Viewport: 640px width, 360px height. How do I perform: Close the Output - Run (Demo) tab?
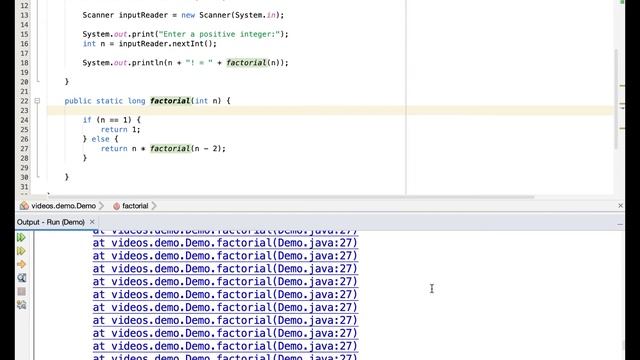tap(92, 222)
